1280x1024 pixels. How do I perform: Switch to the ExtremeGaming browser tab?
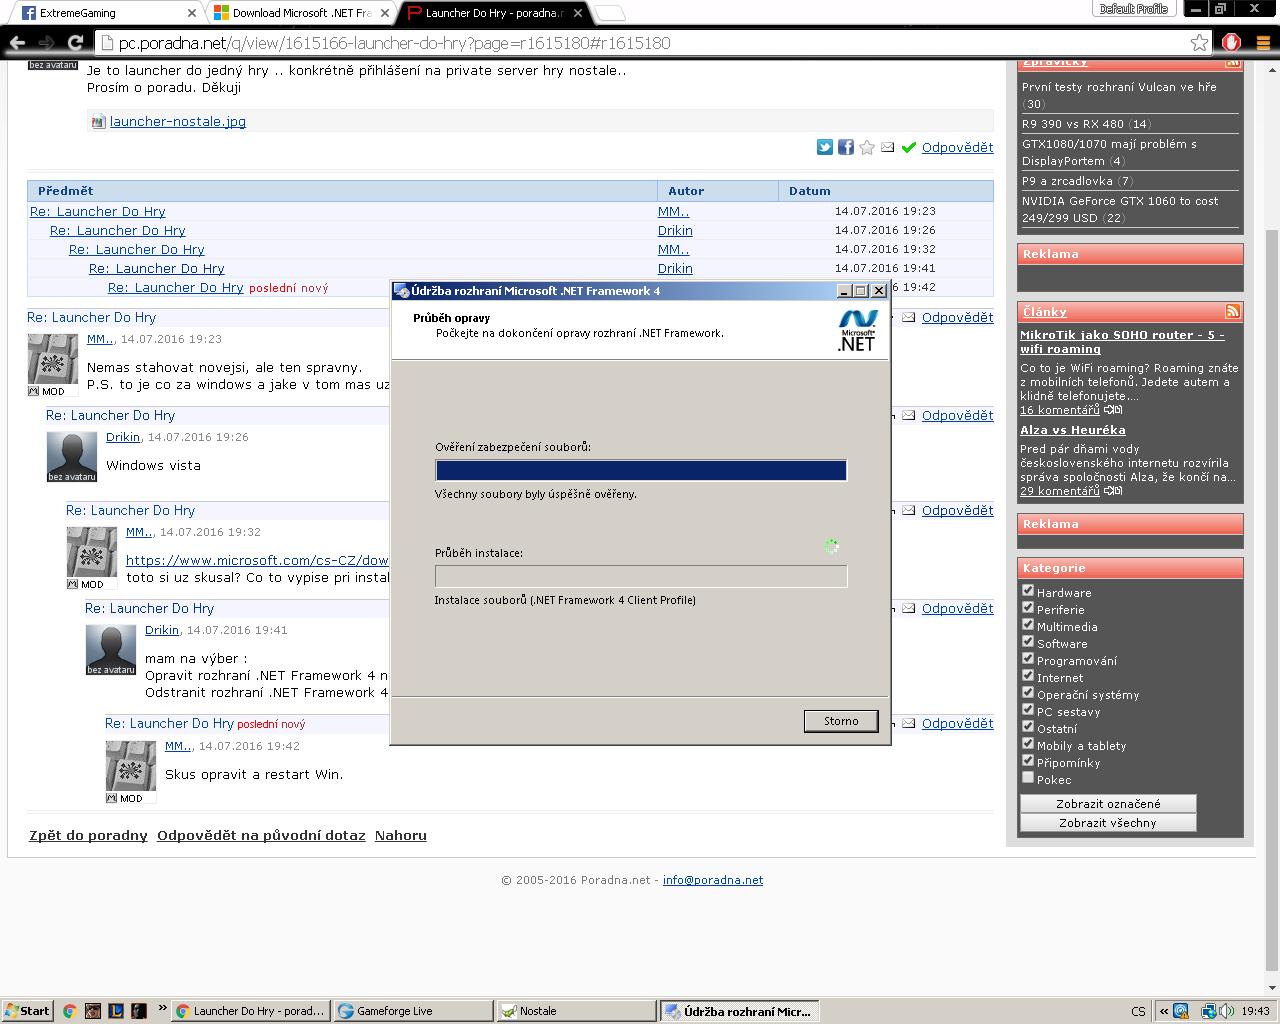[105, 13]
